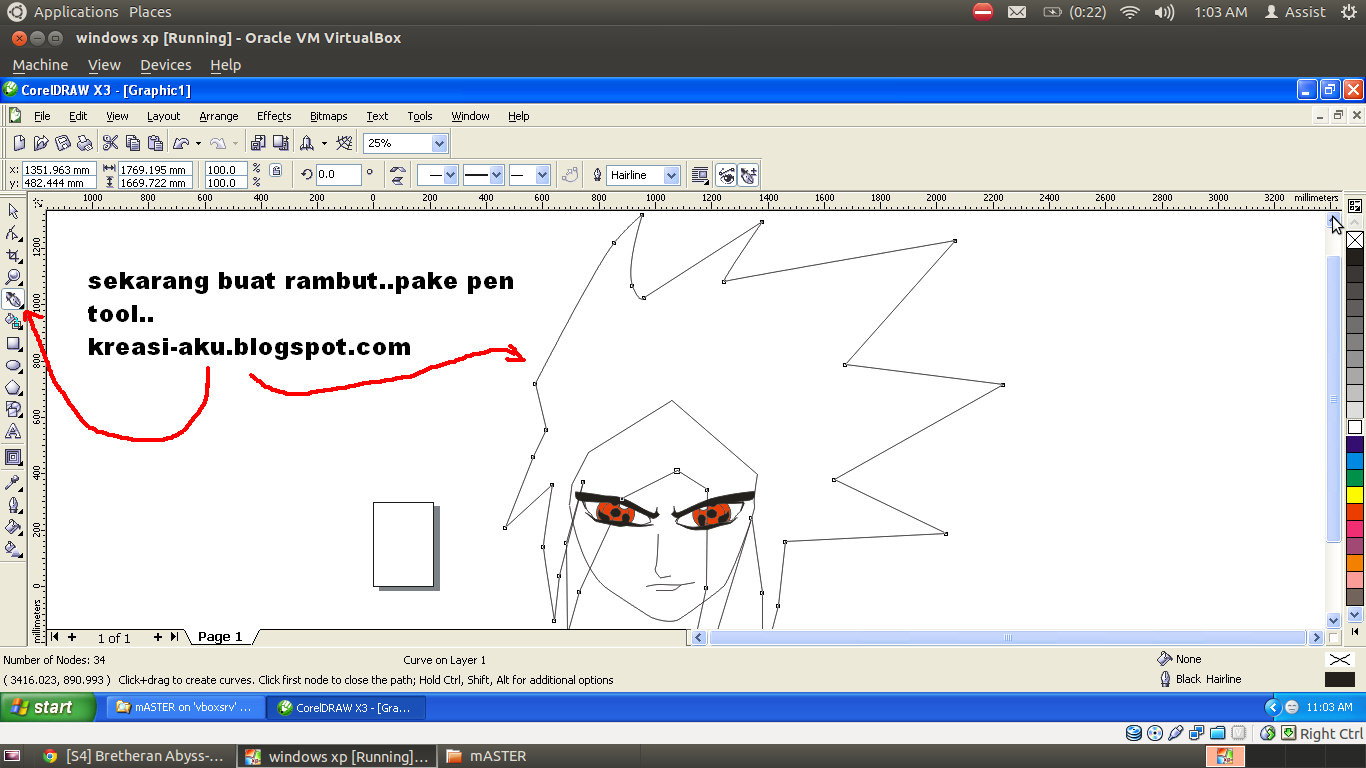1366x768 pixels.
Task: Expand the application launcher dropdown arrow
Action: (324, 143)
